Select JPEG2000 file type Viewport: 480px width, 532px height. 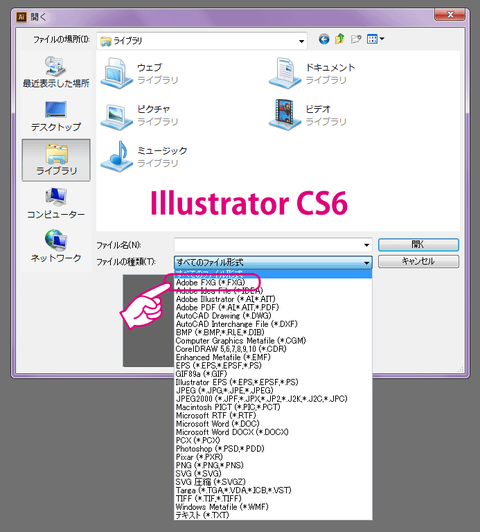[273, 399]
